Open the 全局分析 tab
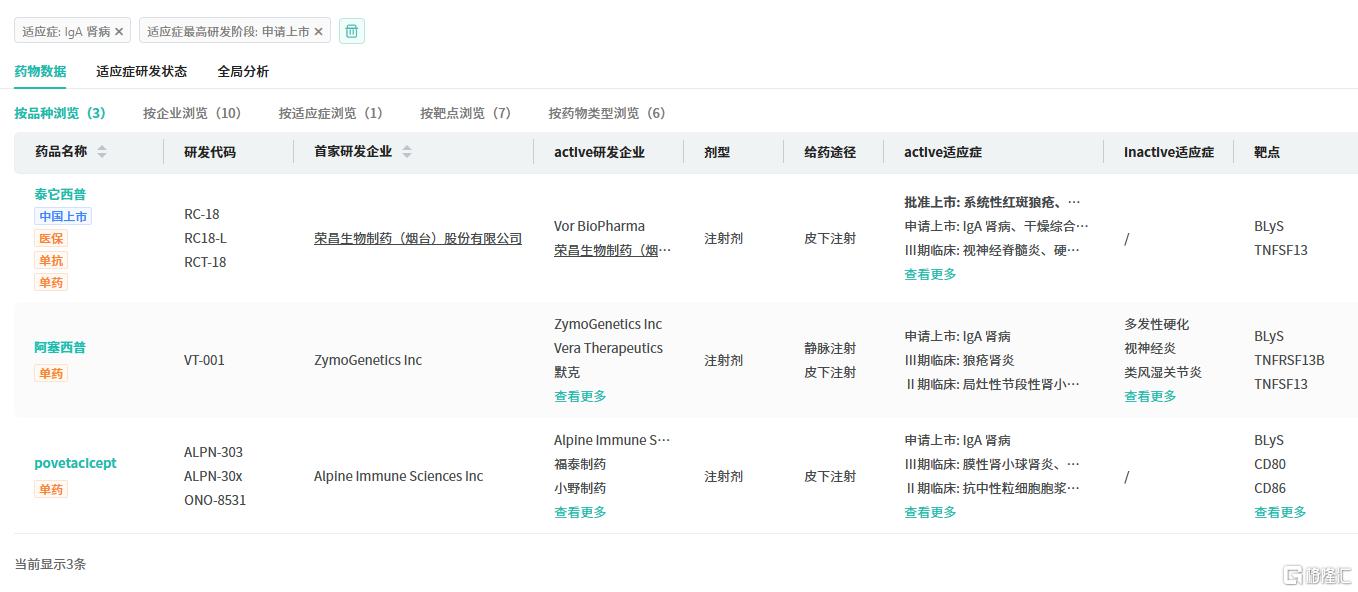 (x=243, y=71)
